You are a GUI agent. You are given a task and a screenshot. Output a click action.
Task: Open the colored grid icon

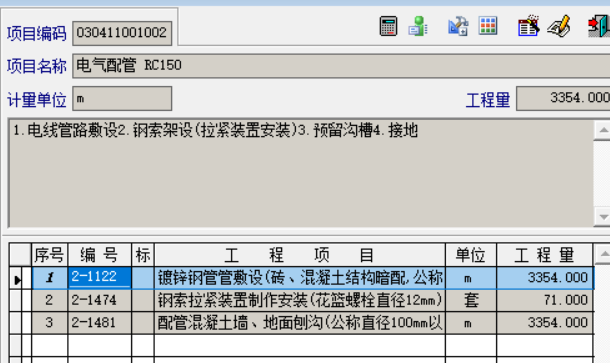tap(488, 26)
